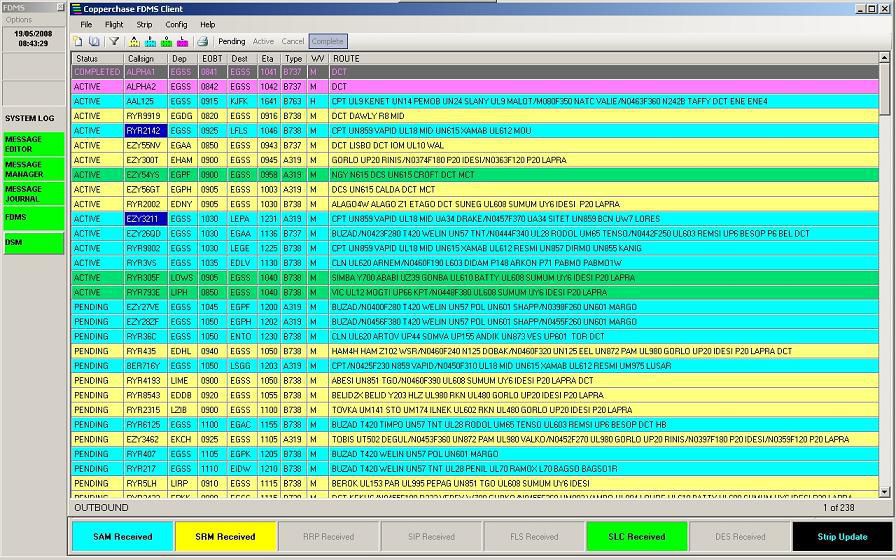Click the scroll down arrow of flight list
This screenshot has height=560, width=896.
coord(884,491)
